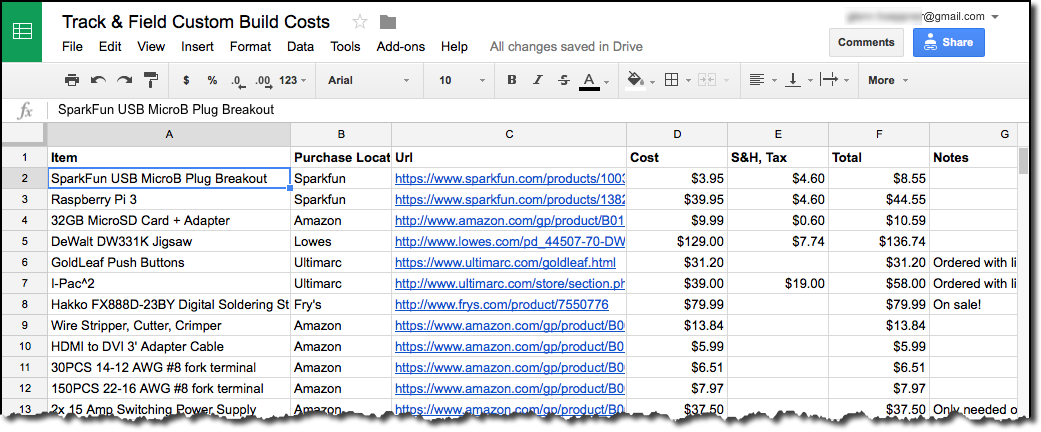The height and width of the screenshot is (432, 1041).
Task: Click the Comments button
Action: pyautogui.click(x=866, y=42)
